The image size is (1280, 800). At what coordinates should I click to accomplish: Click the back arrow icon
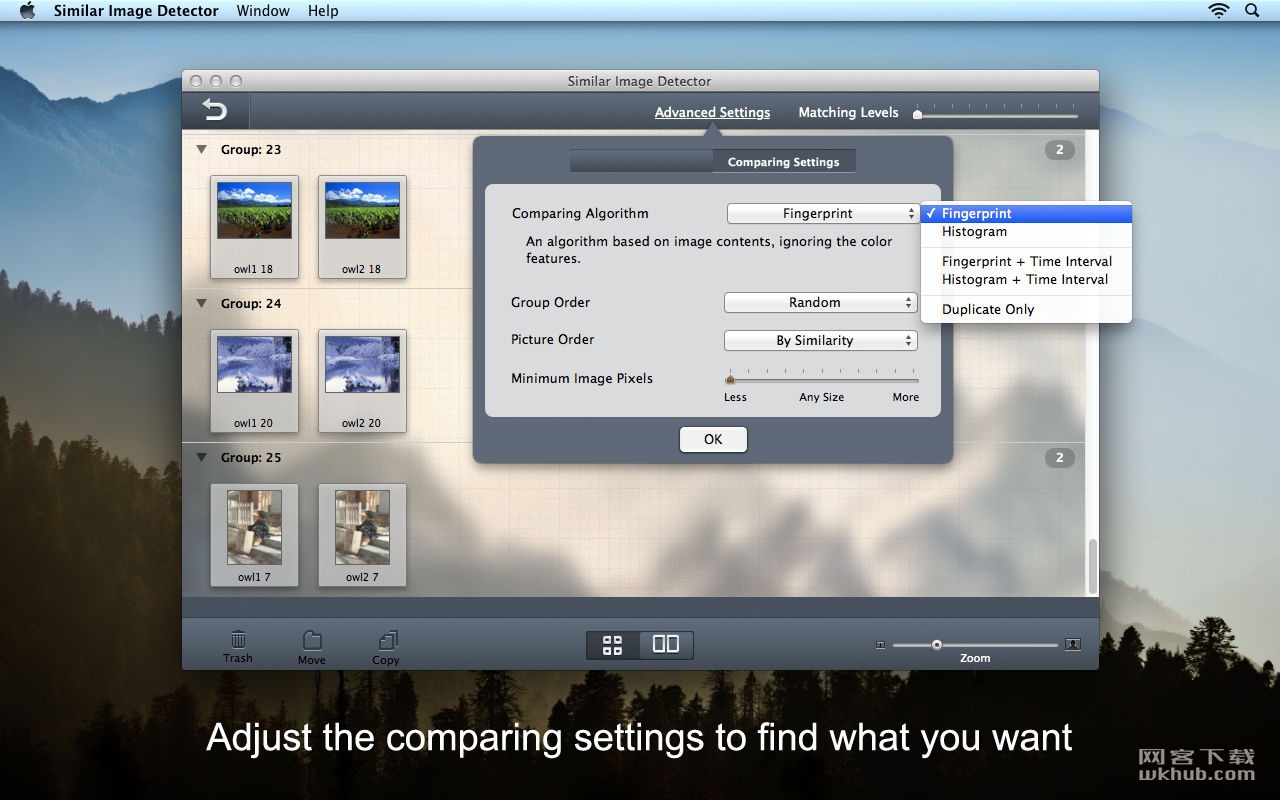pos(214,110)
